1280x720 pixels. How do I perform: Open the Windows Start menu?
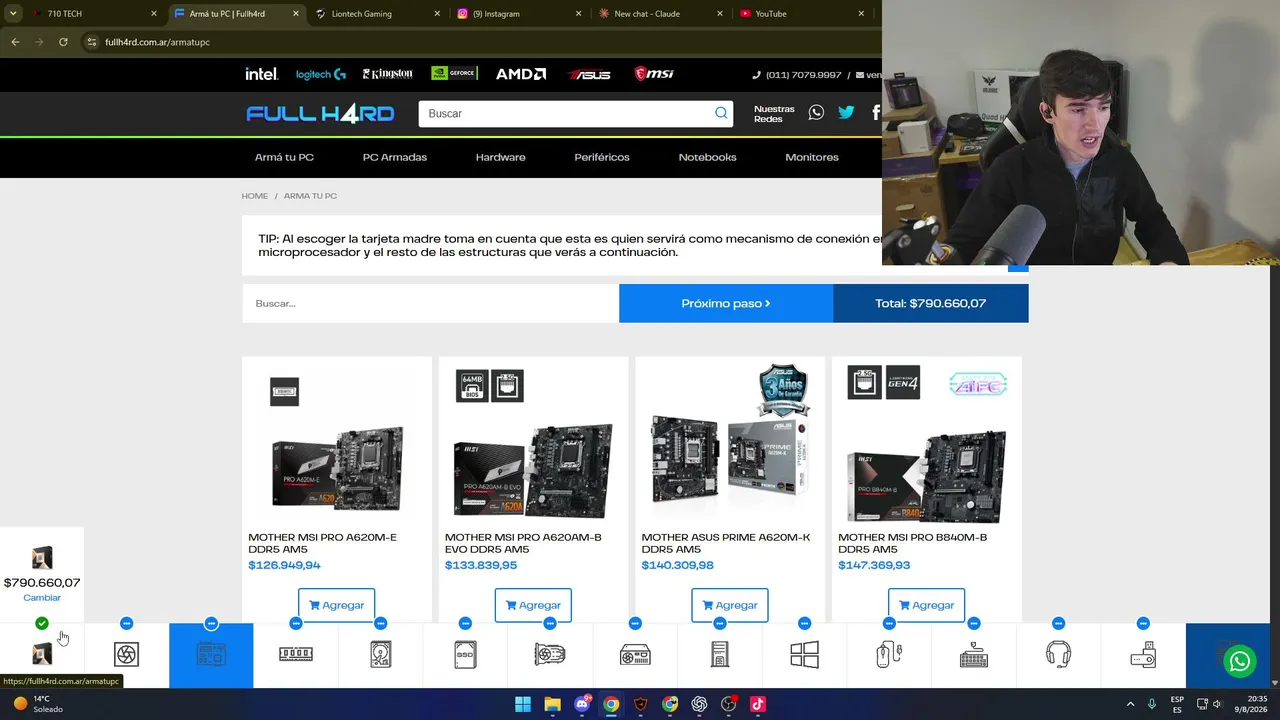click(x=523, y=704)
